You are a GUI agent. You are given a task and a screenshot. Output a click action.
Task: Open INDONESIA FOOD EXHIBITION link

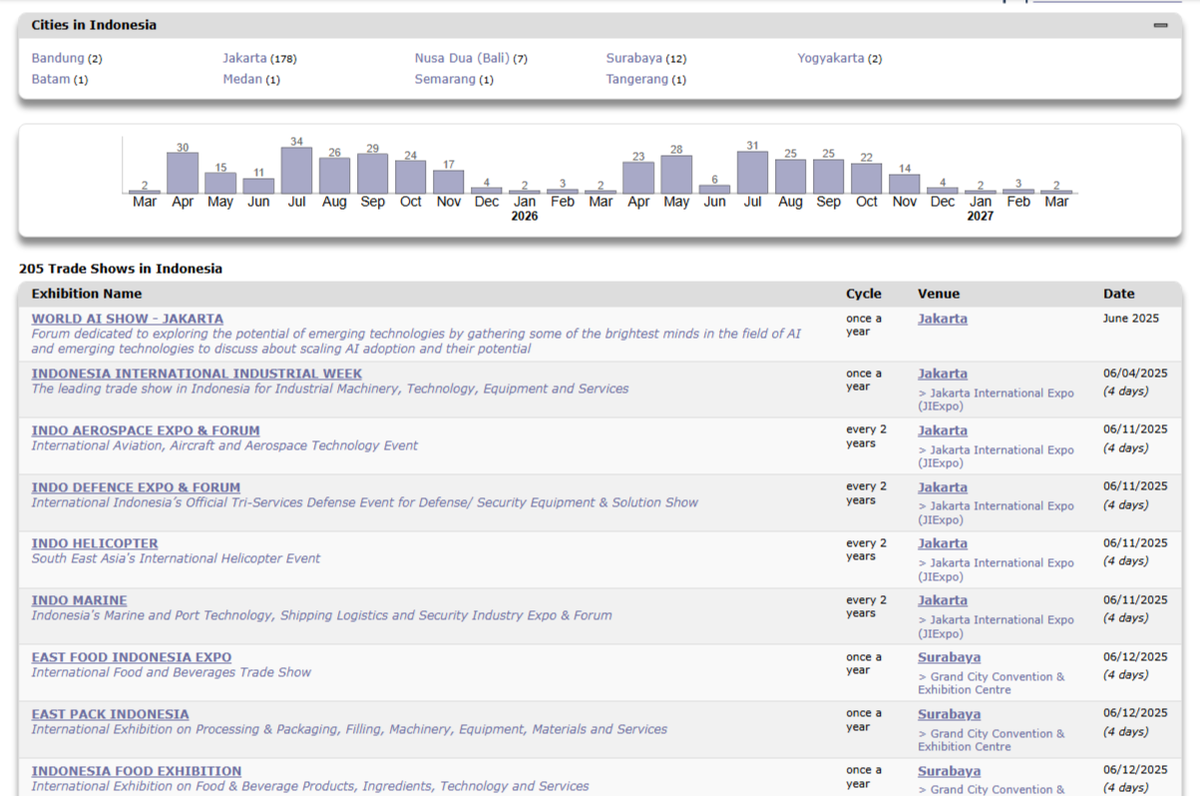[136, 772]
